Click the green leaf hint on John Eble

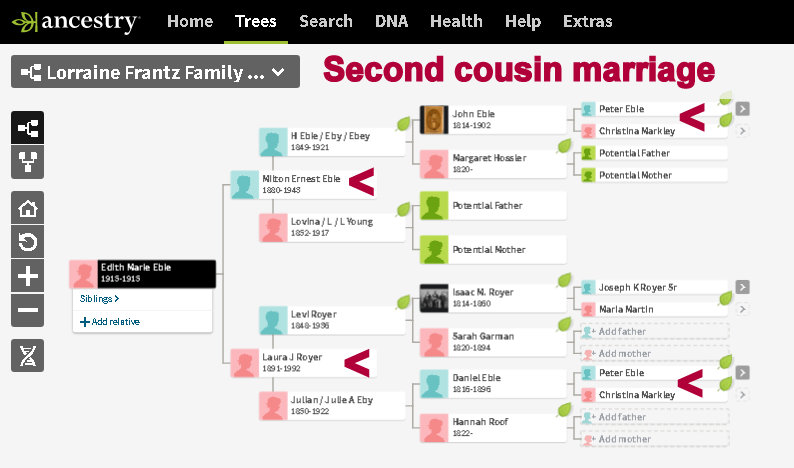404,123
